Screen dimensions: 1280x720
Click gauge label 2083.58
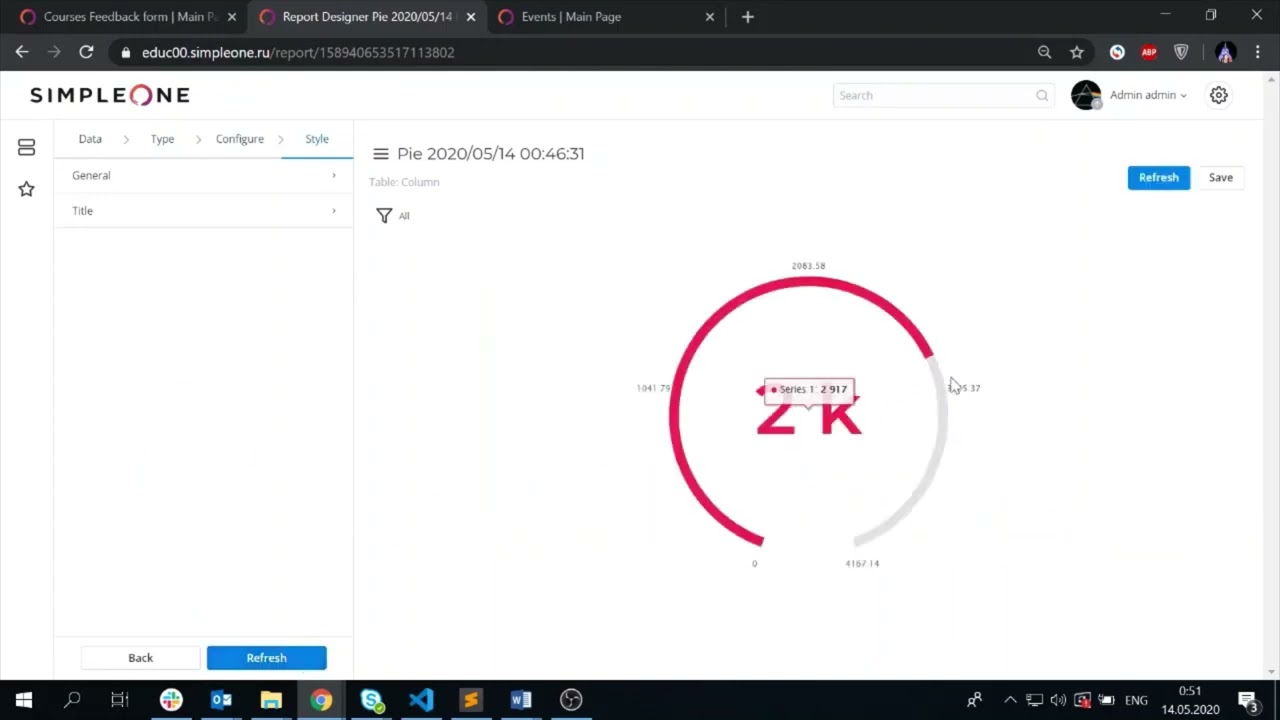coord(808,266)
